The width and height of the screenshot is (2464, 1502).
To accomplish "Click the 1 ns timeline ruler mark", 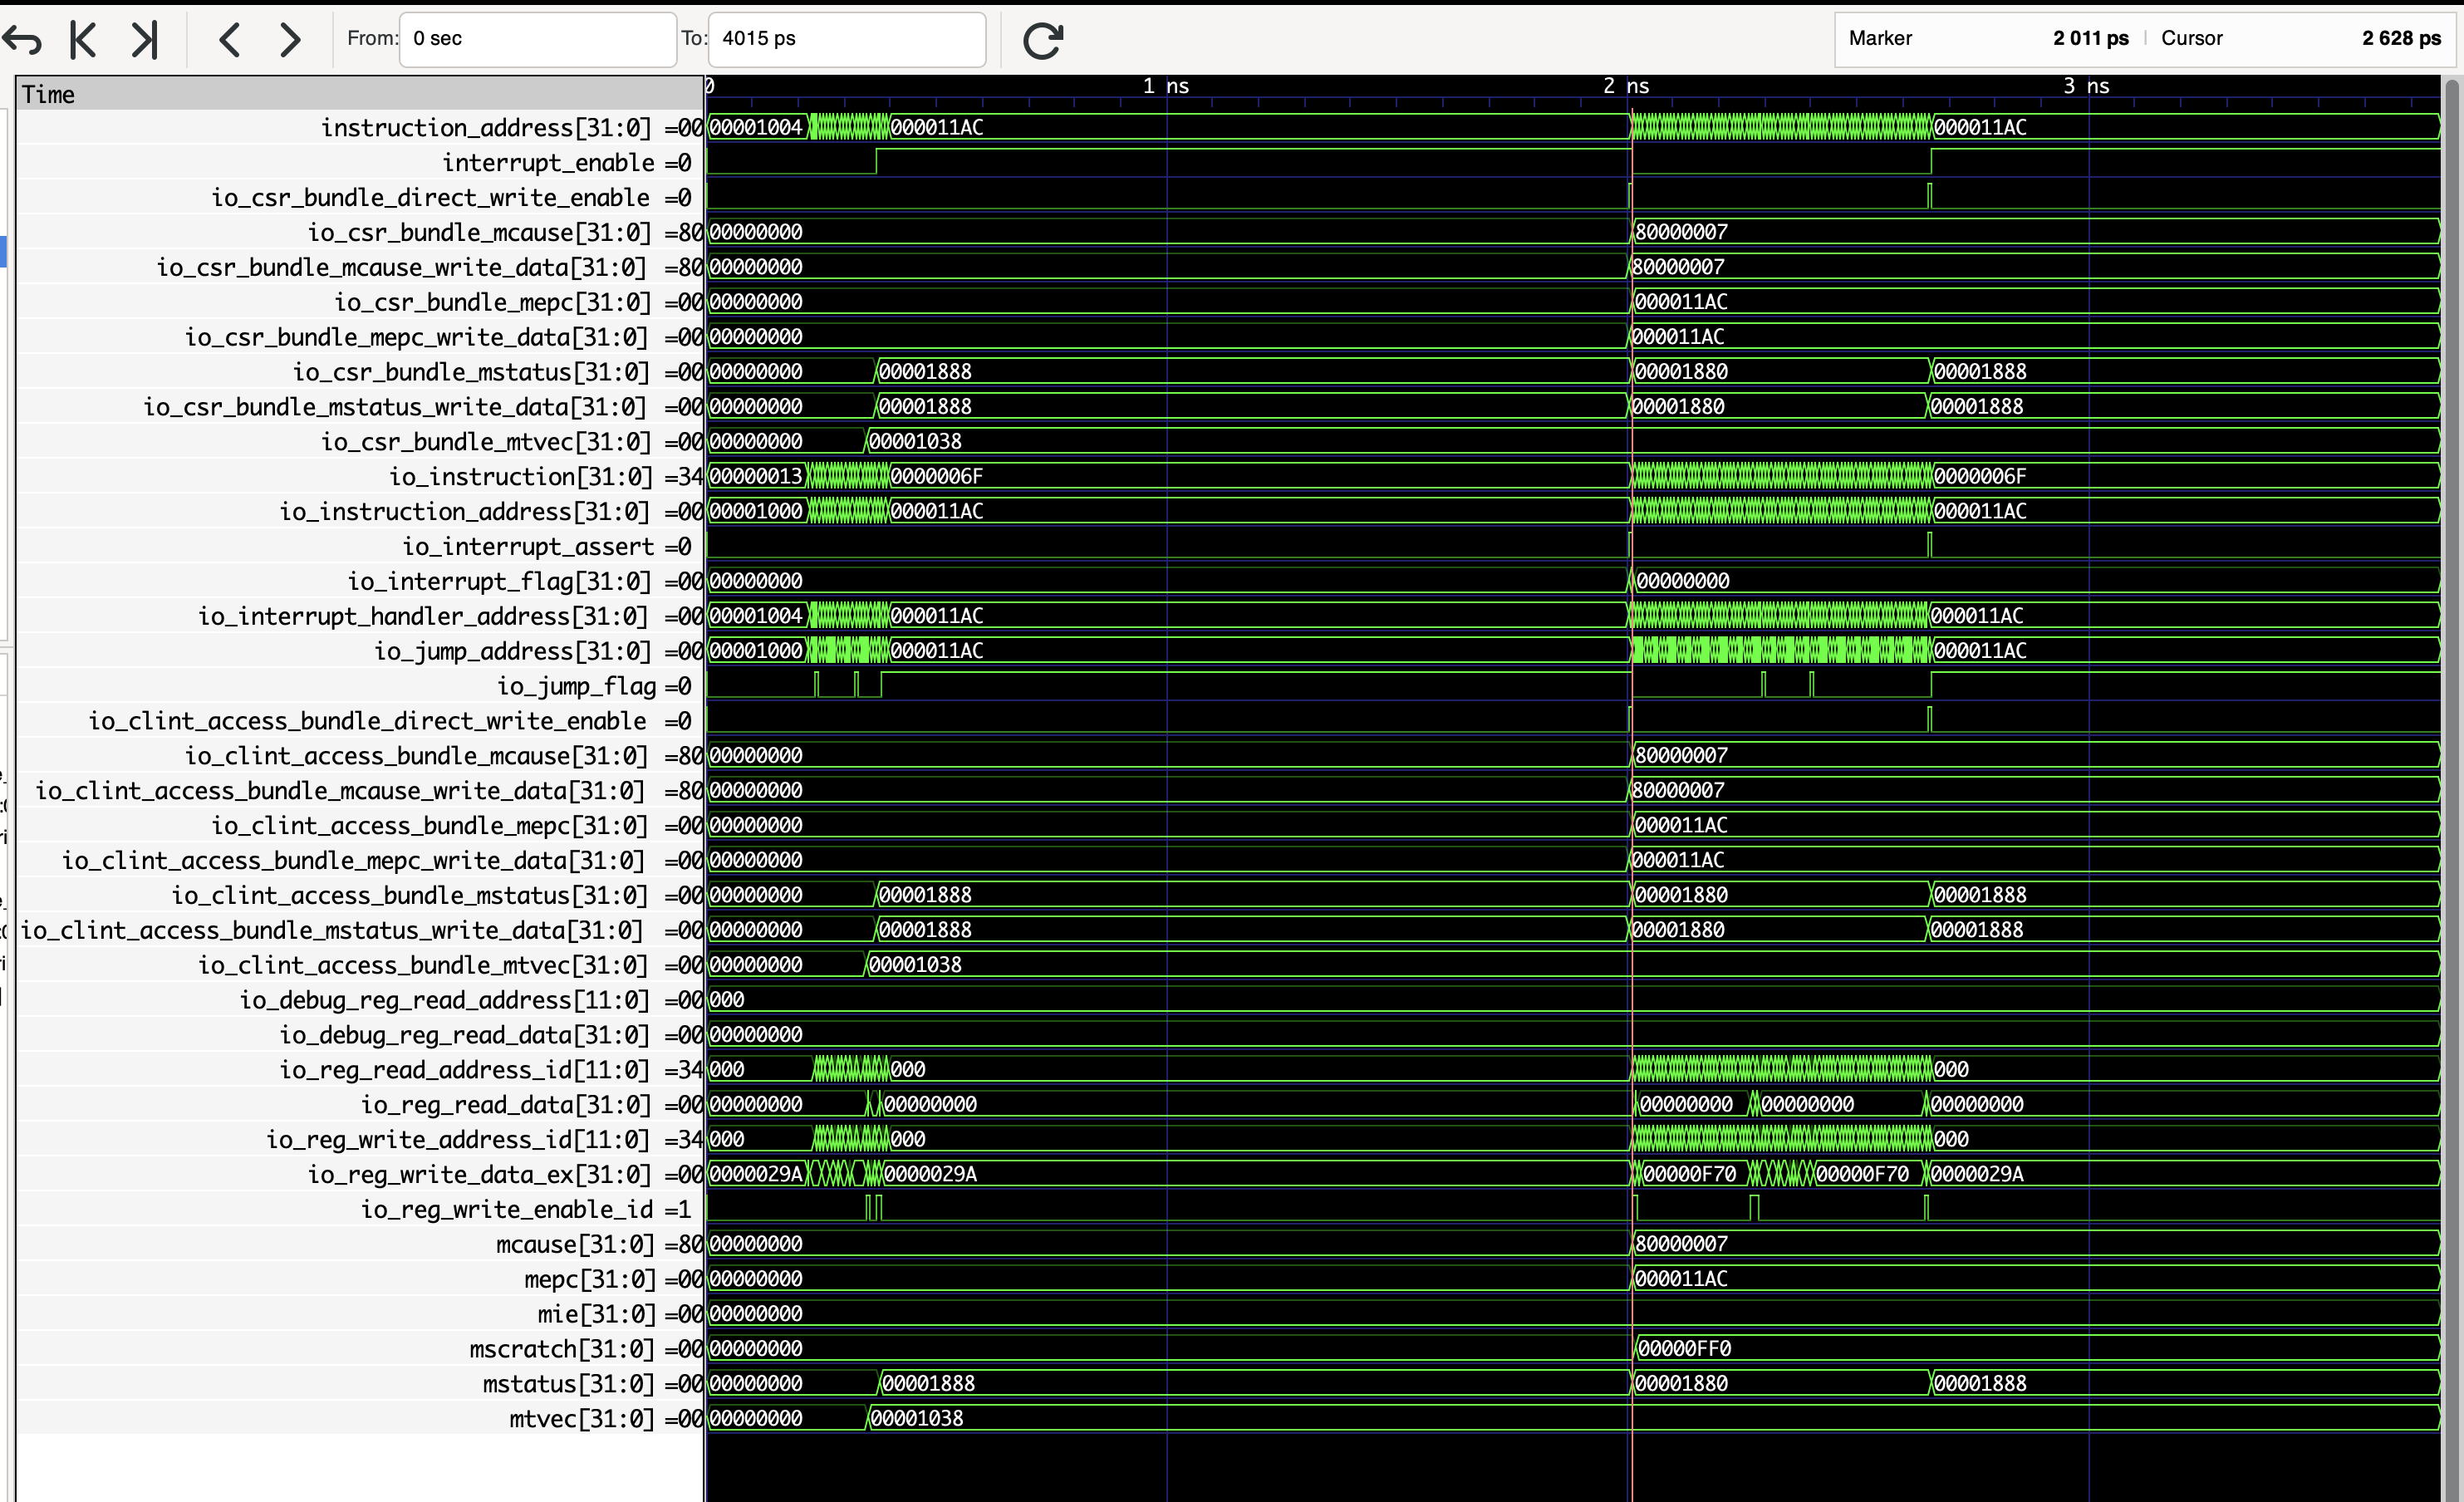I will pos(1166,86).
